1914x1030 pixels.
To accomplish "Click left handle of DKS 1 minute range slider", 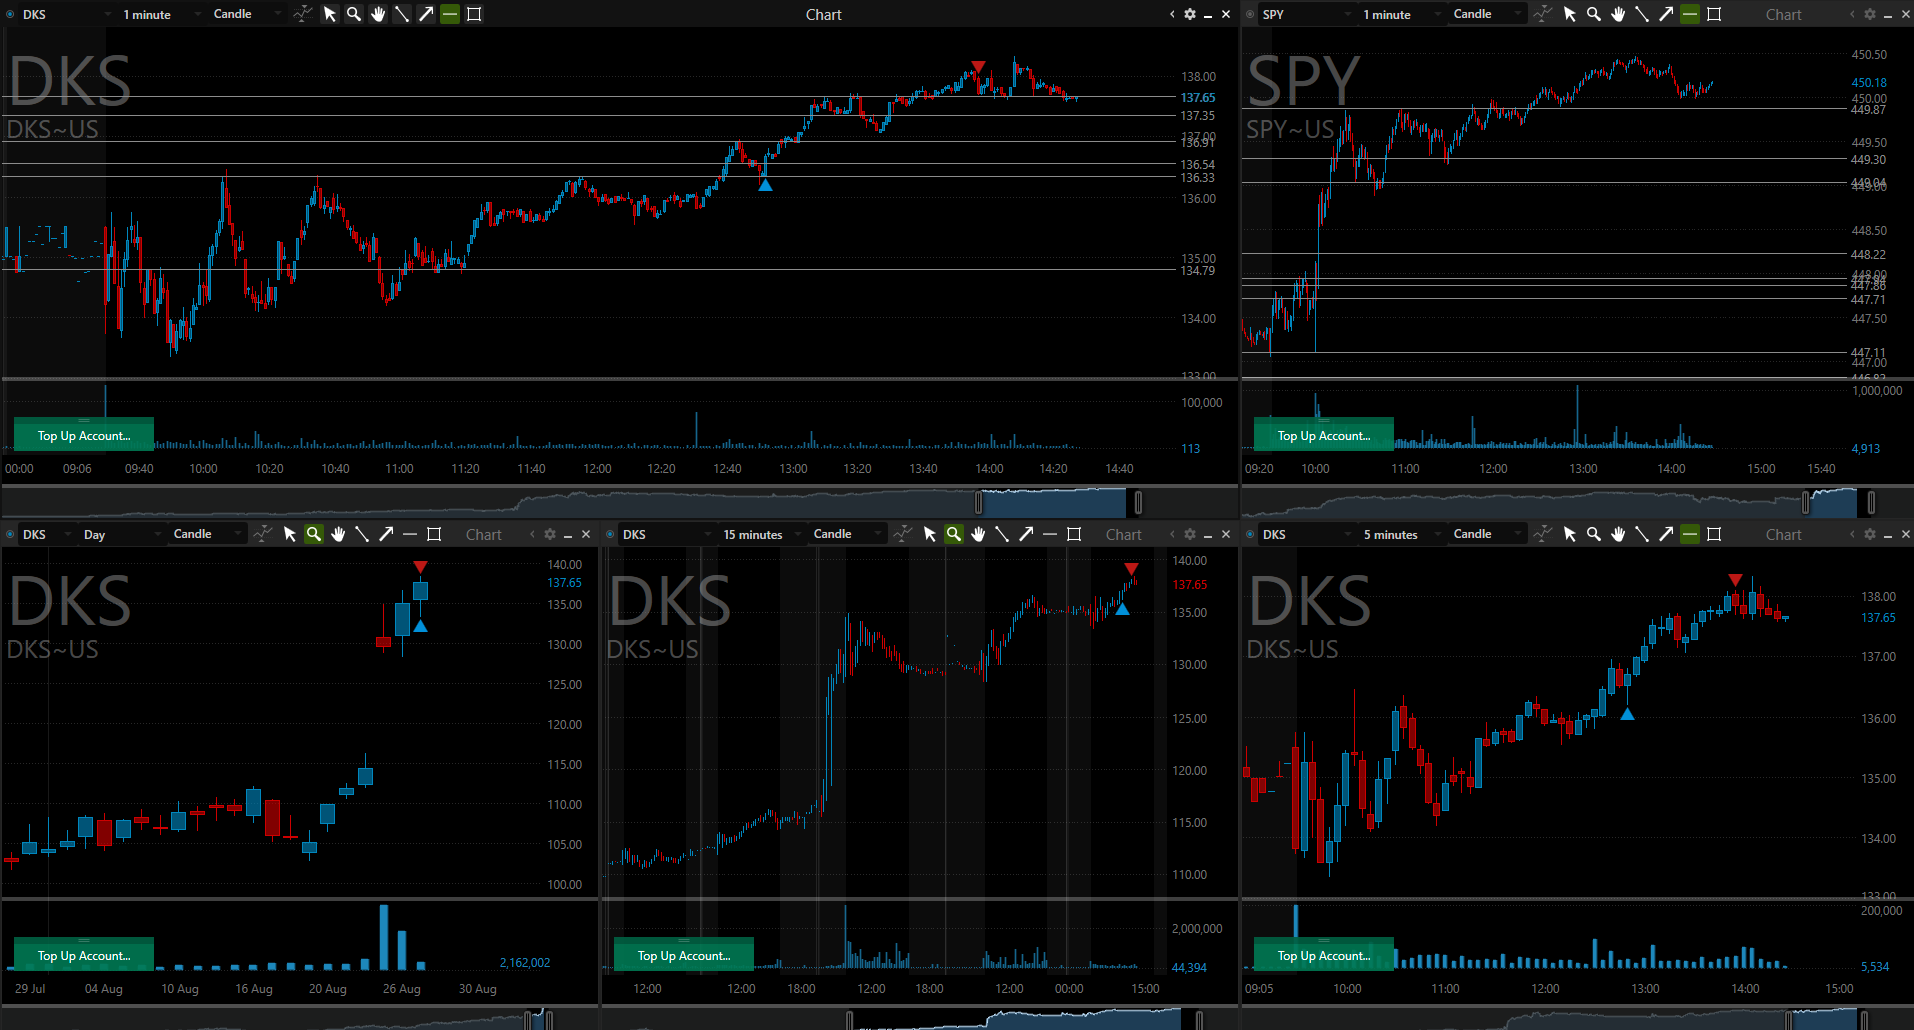I will 979,502.
